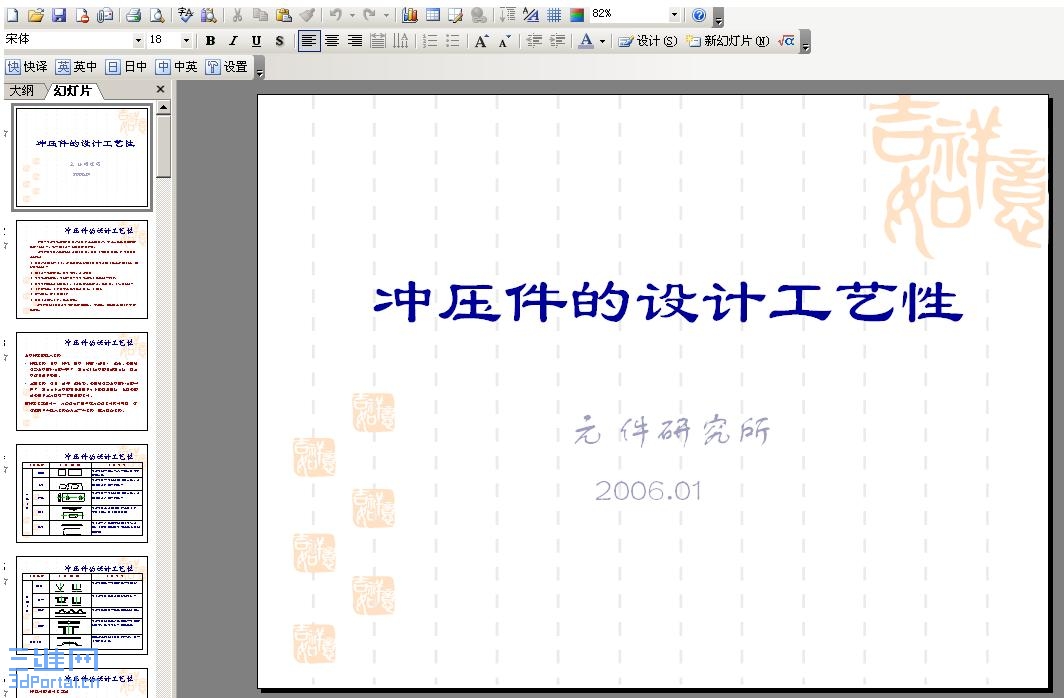Click the 英中 translate button
This screenshot has height=698, width=1064.
(77, 66)
